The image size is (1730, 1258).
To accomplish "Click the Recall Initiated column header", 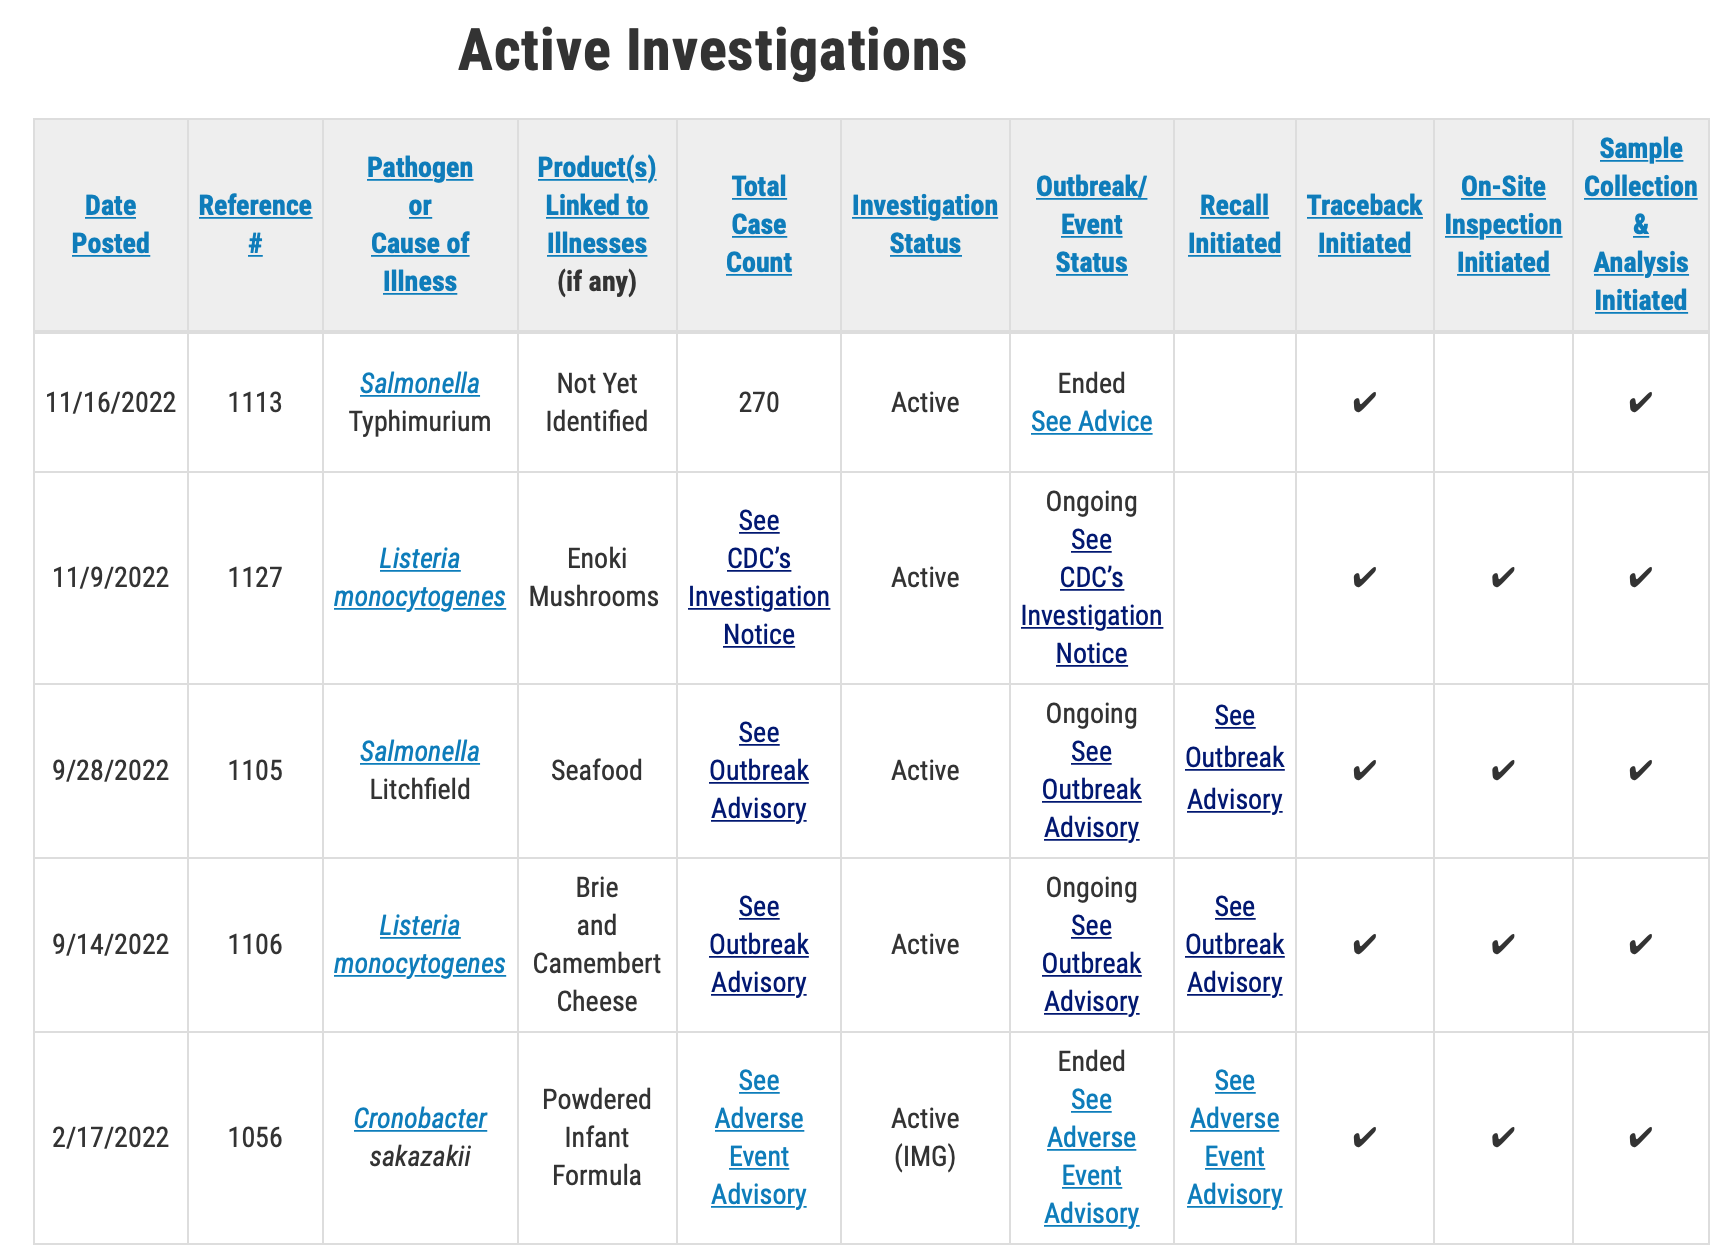I will pyautogui.click(x=1234, y=224).
